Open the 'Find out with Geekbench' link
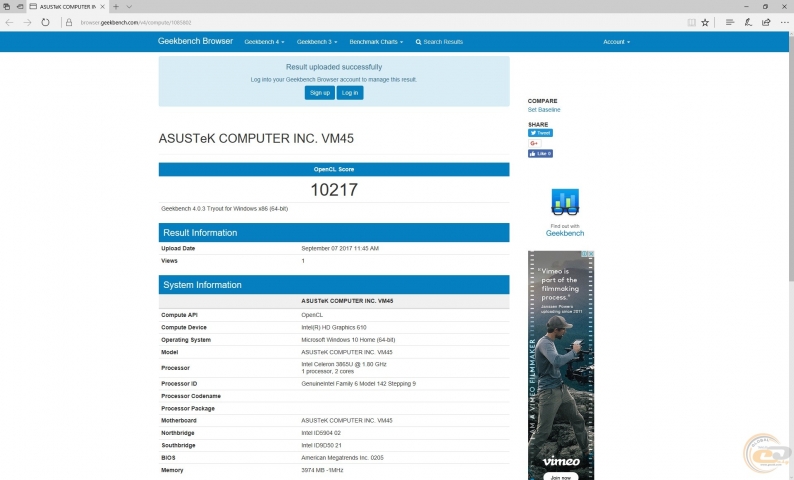This screenshot has height=480, width=794. pos(565,230)
